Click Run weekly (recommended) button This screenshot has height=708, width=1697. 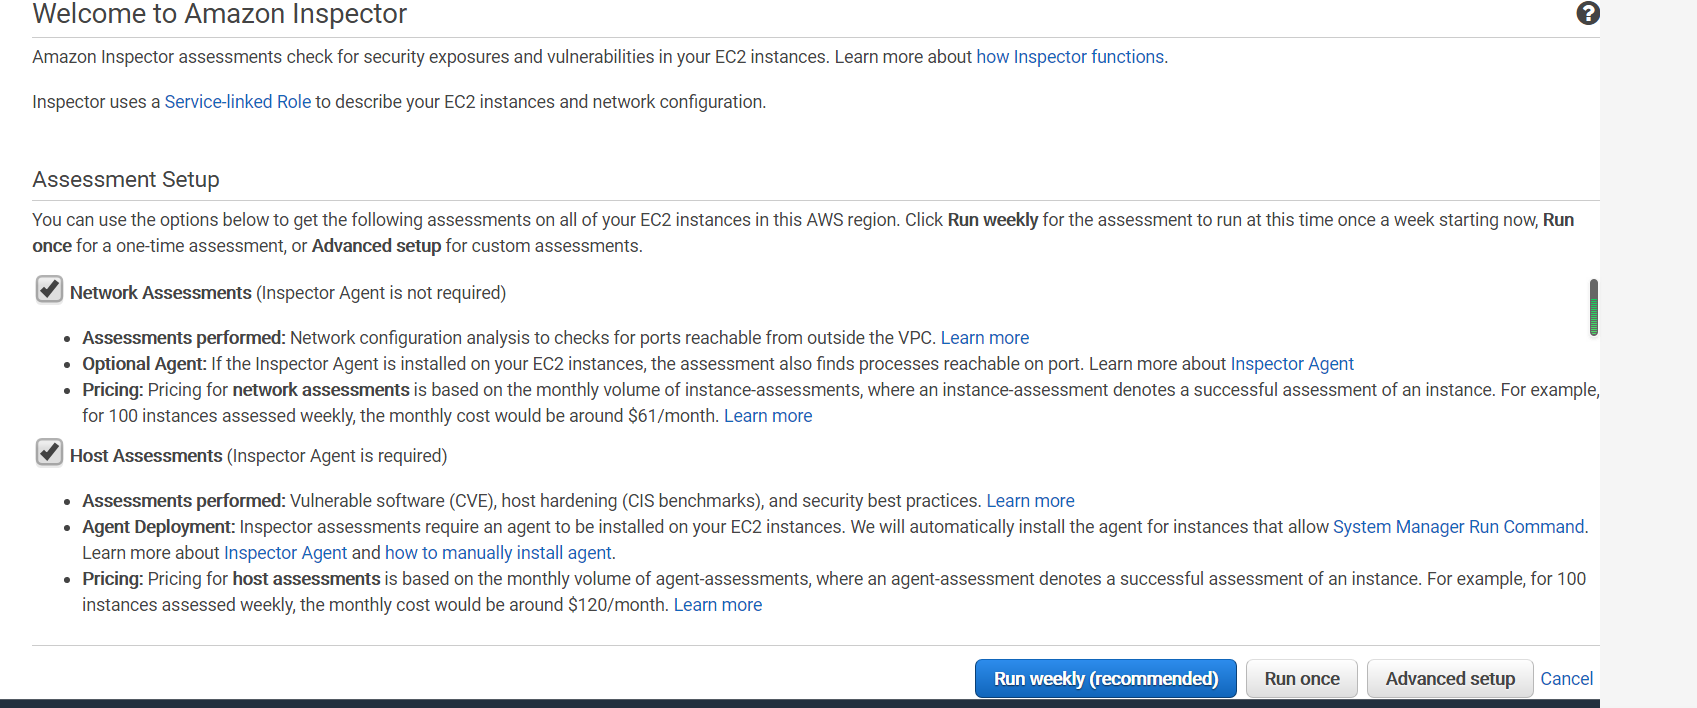click(1105, 678)
